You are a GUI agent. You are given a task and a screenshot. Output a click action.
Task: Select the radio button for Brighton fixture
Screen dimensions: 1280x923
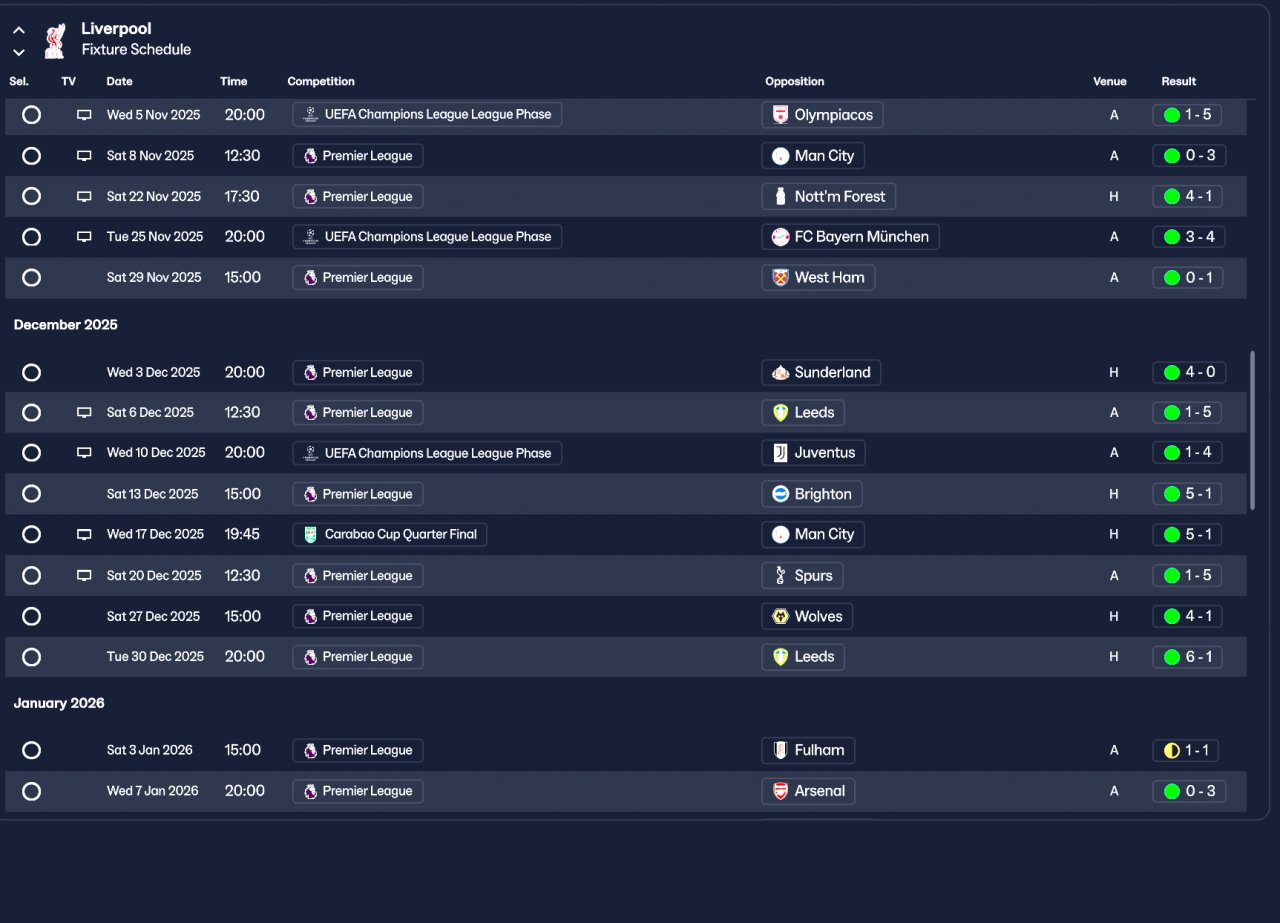coord(31,493)
